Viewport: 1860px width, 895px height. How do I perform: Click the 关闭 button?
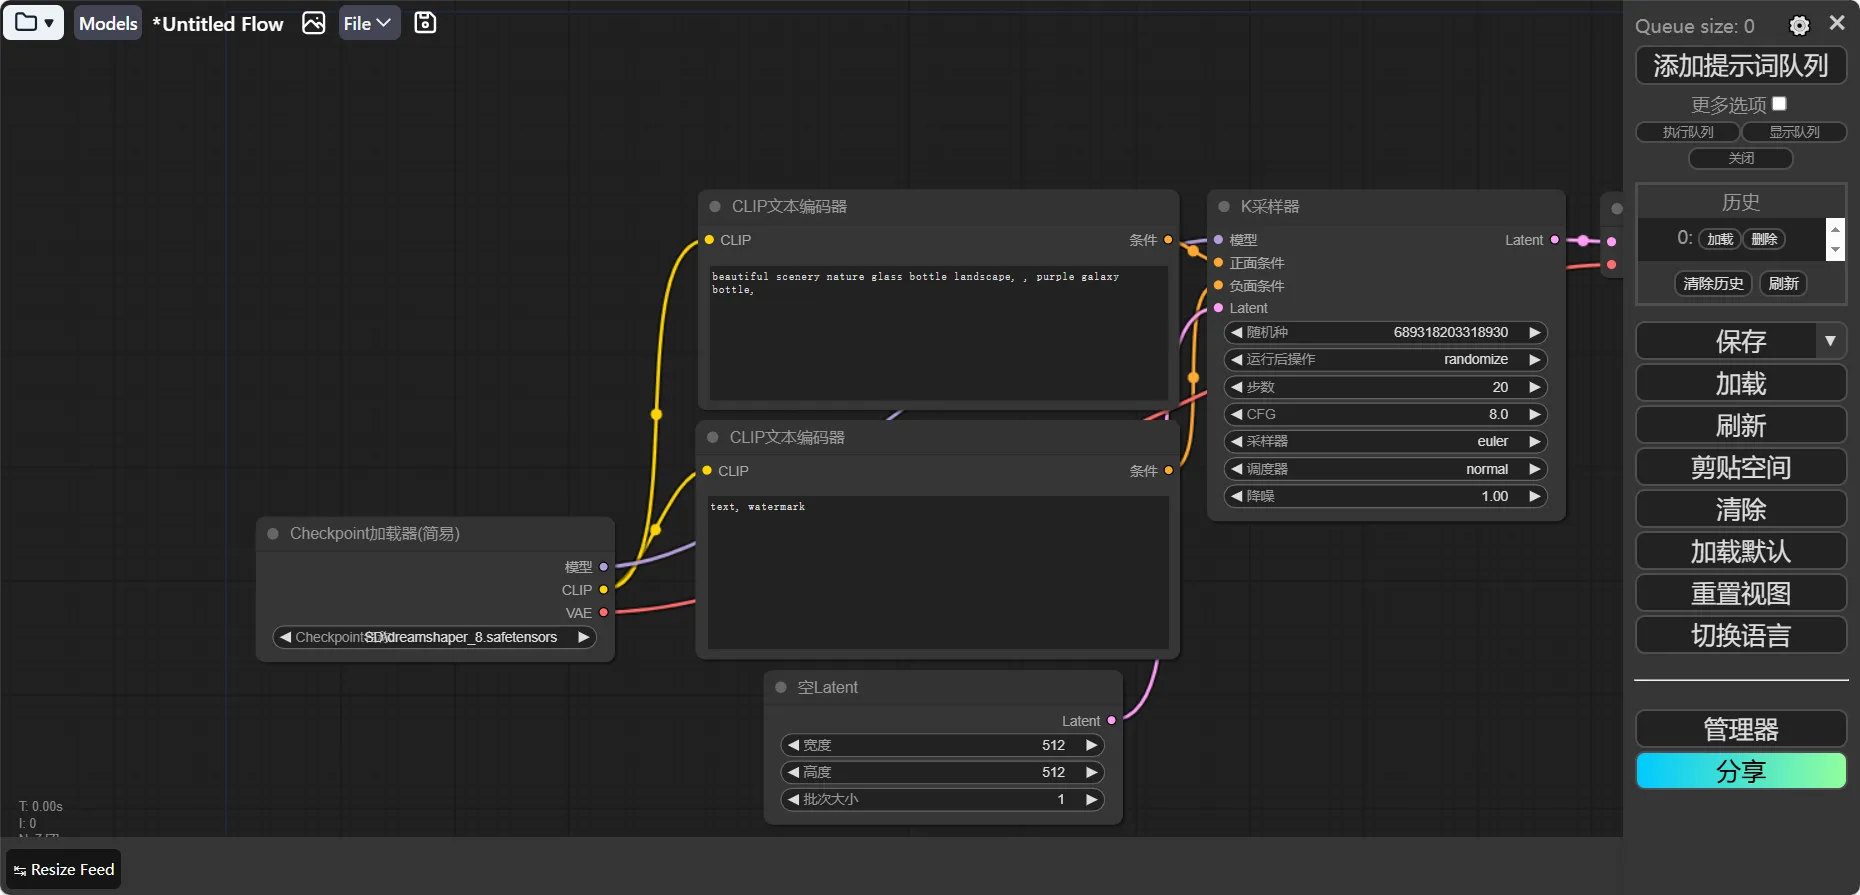[1741, 158]
